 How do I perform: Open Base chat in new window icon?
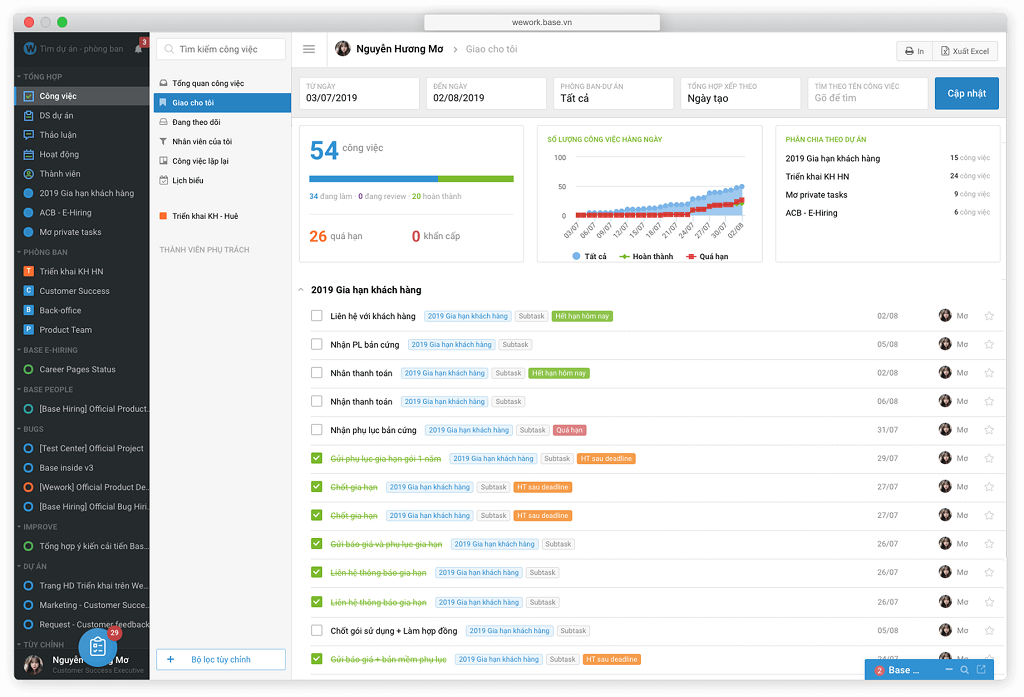click(x=981, y=670)
